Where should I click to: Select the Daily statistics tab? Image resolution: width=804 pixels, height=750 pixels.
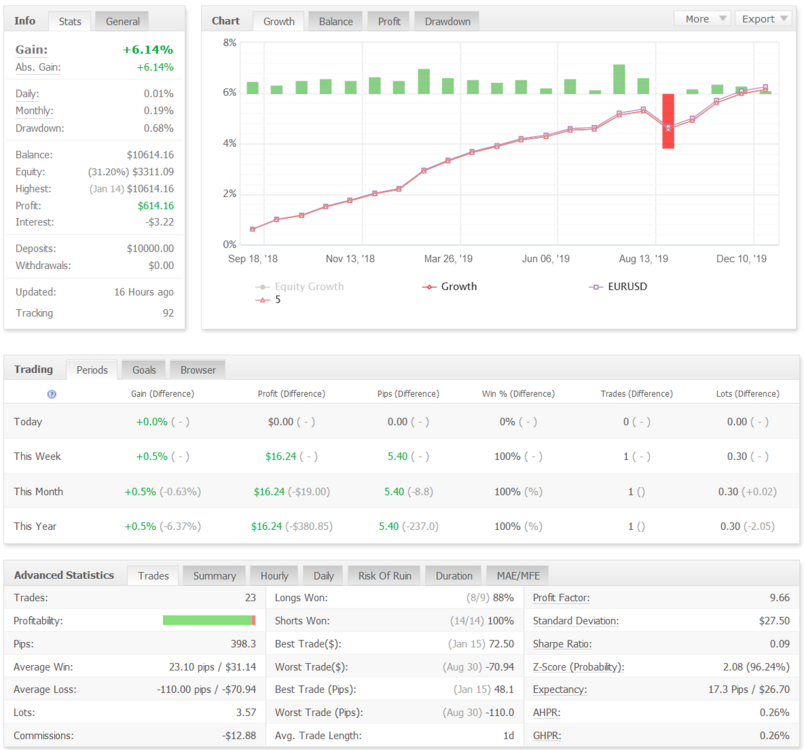click(x=324, y=576)
